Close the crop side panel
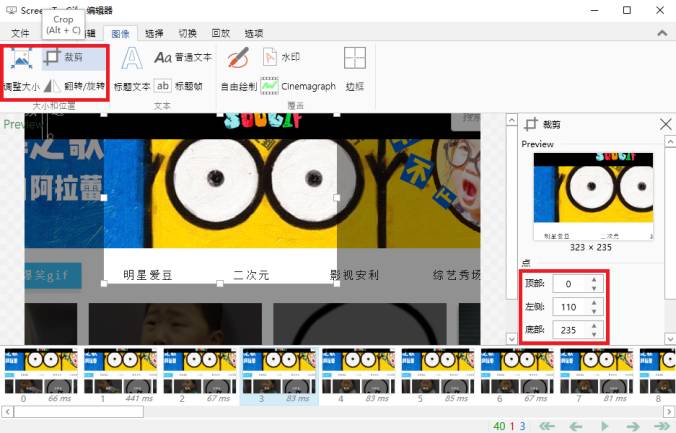Viewport: 676px width, 433px height. point(665,125)
